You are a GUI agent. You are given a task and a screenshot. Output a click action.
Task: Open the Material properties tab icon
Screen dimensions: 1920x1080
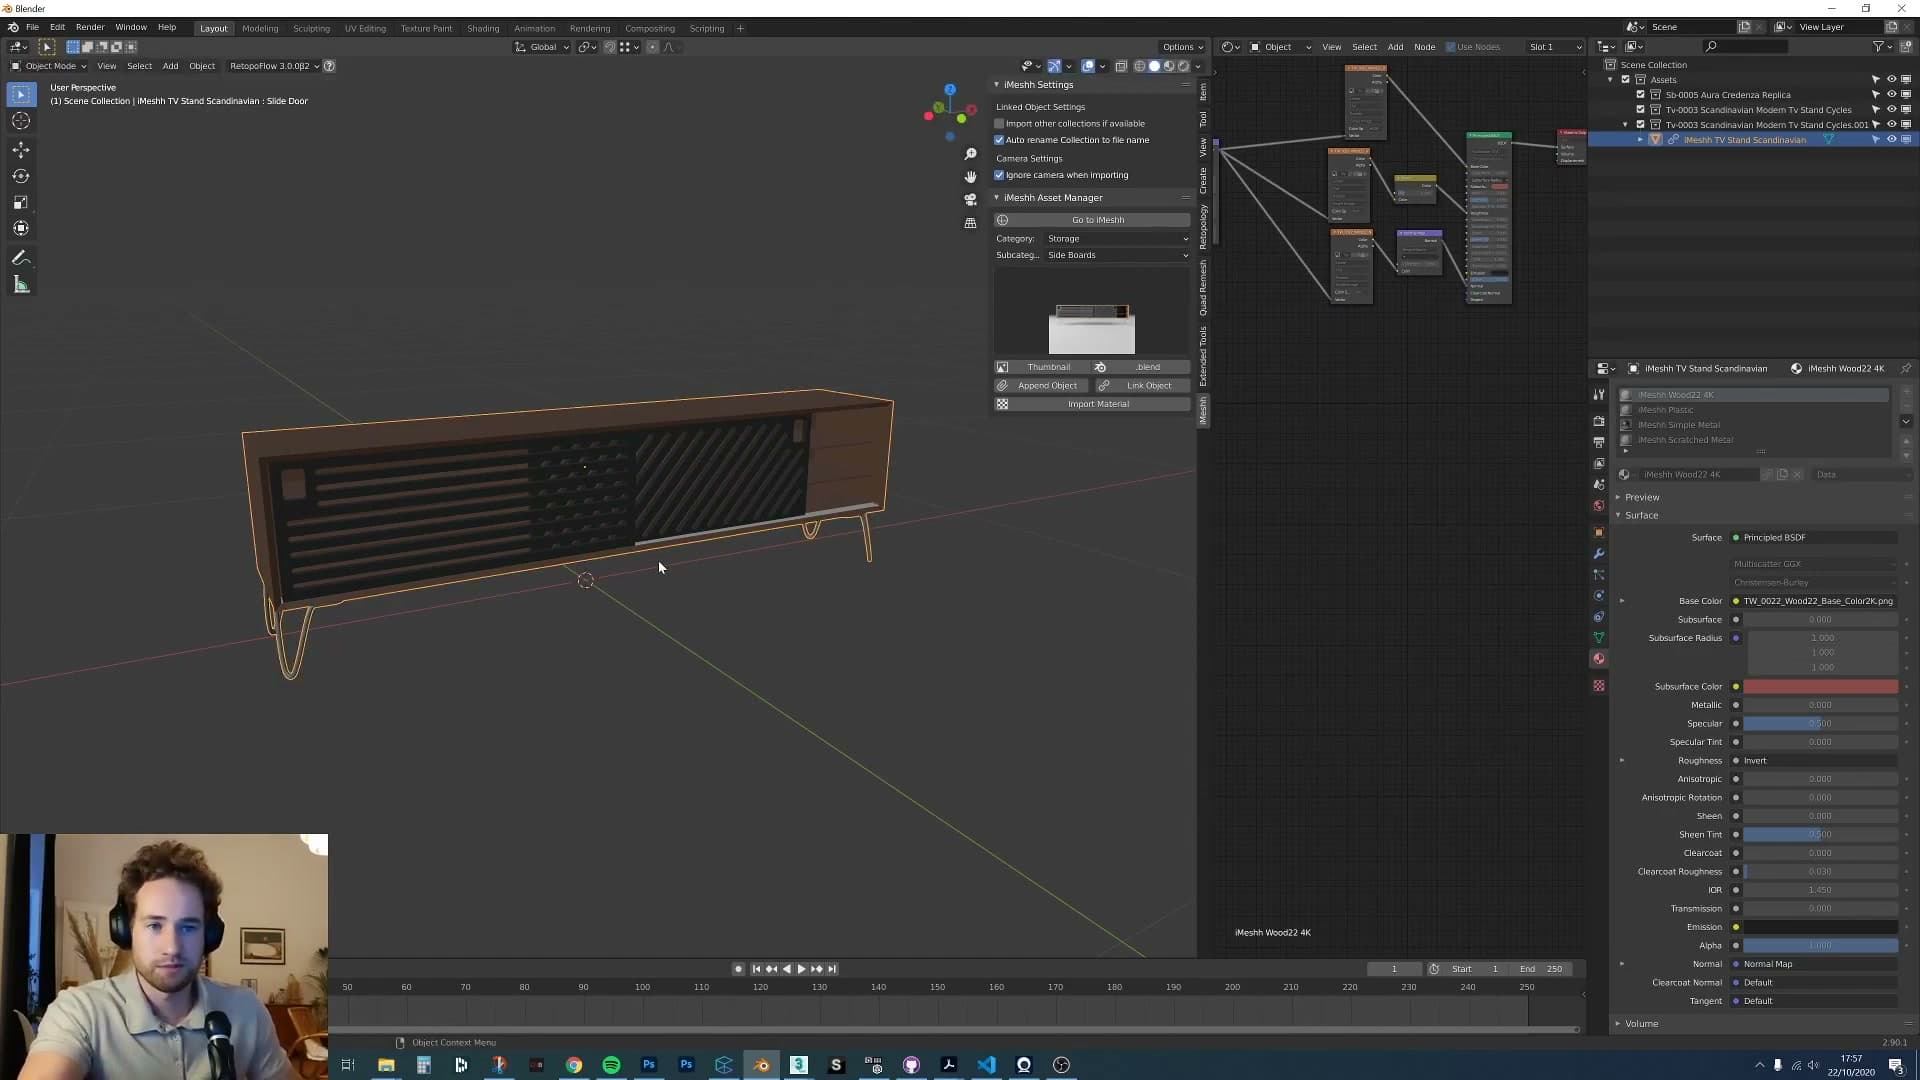(1599, 659)
